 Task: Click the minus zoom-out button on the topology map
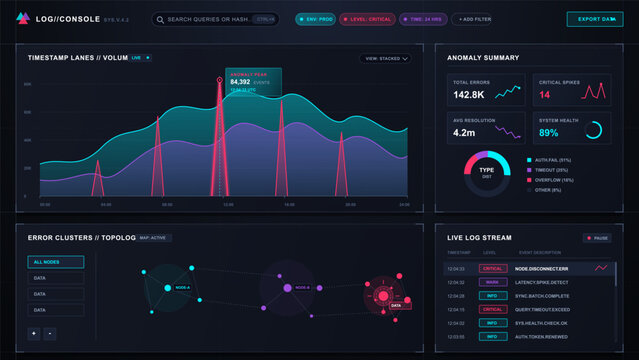click(x=50, y=333)
